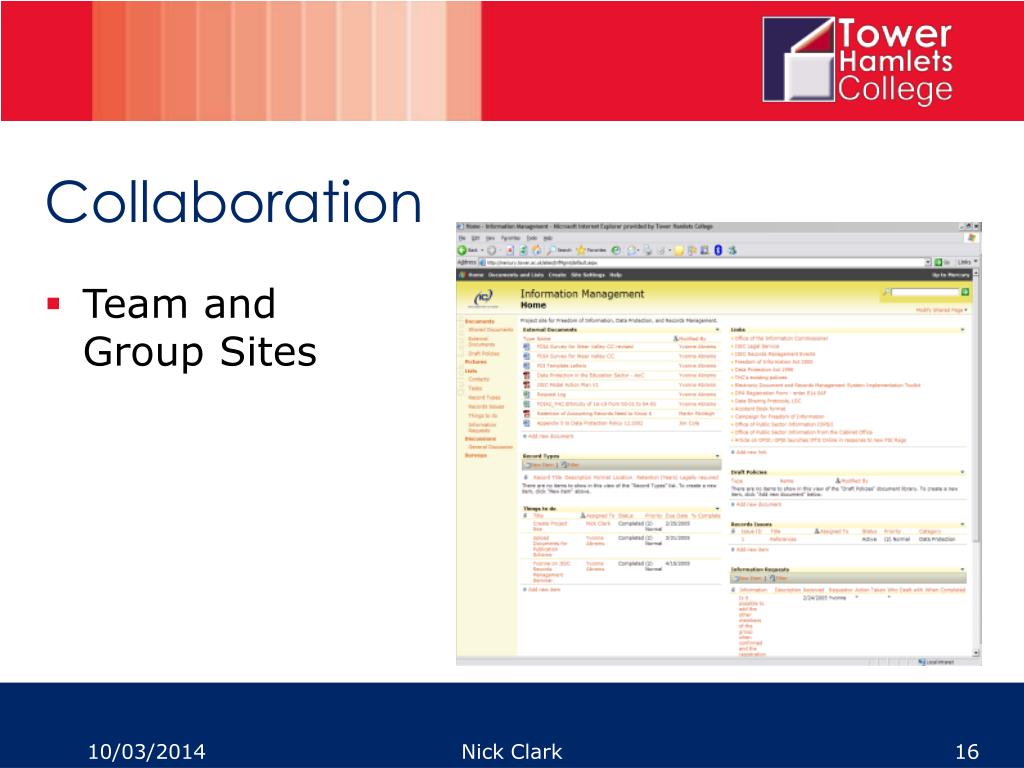The image size is (1024, 768).
Task: Click Documents and Lists in top navigation
Action: (x=516, y=275)
